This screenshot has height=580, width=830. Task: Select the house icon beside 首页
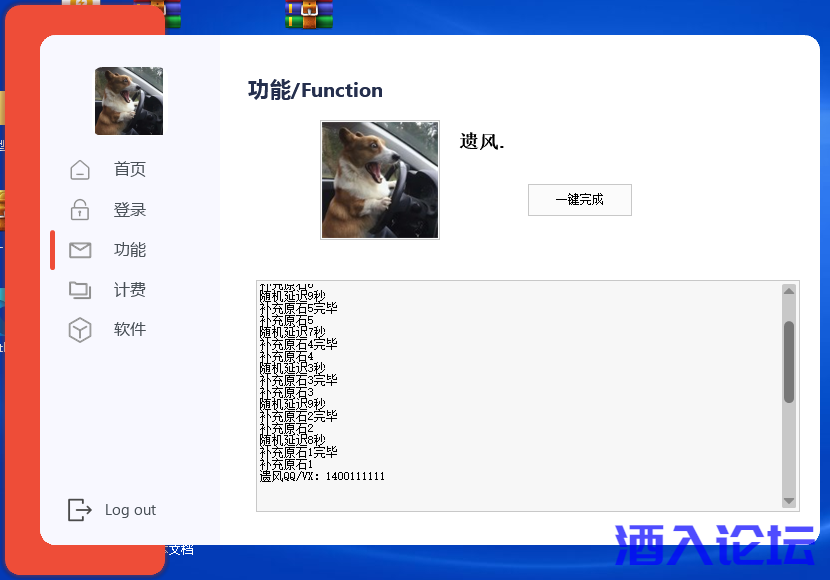pyautogui.click(x=80, y=169)
